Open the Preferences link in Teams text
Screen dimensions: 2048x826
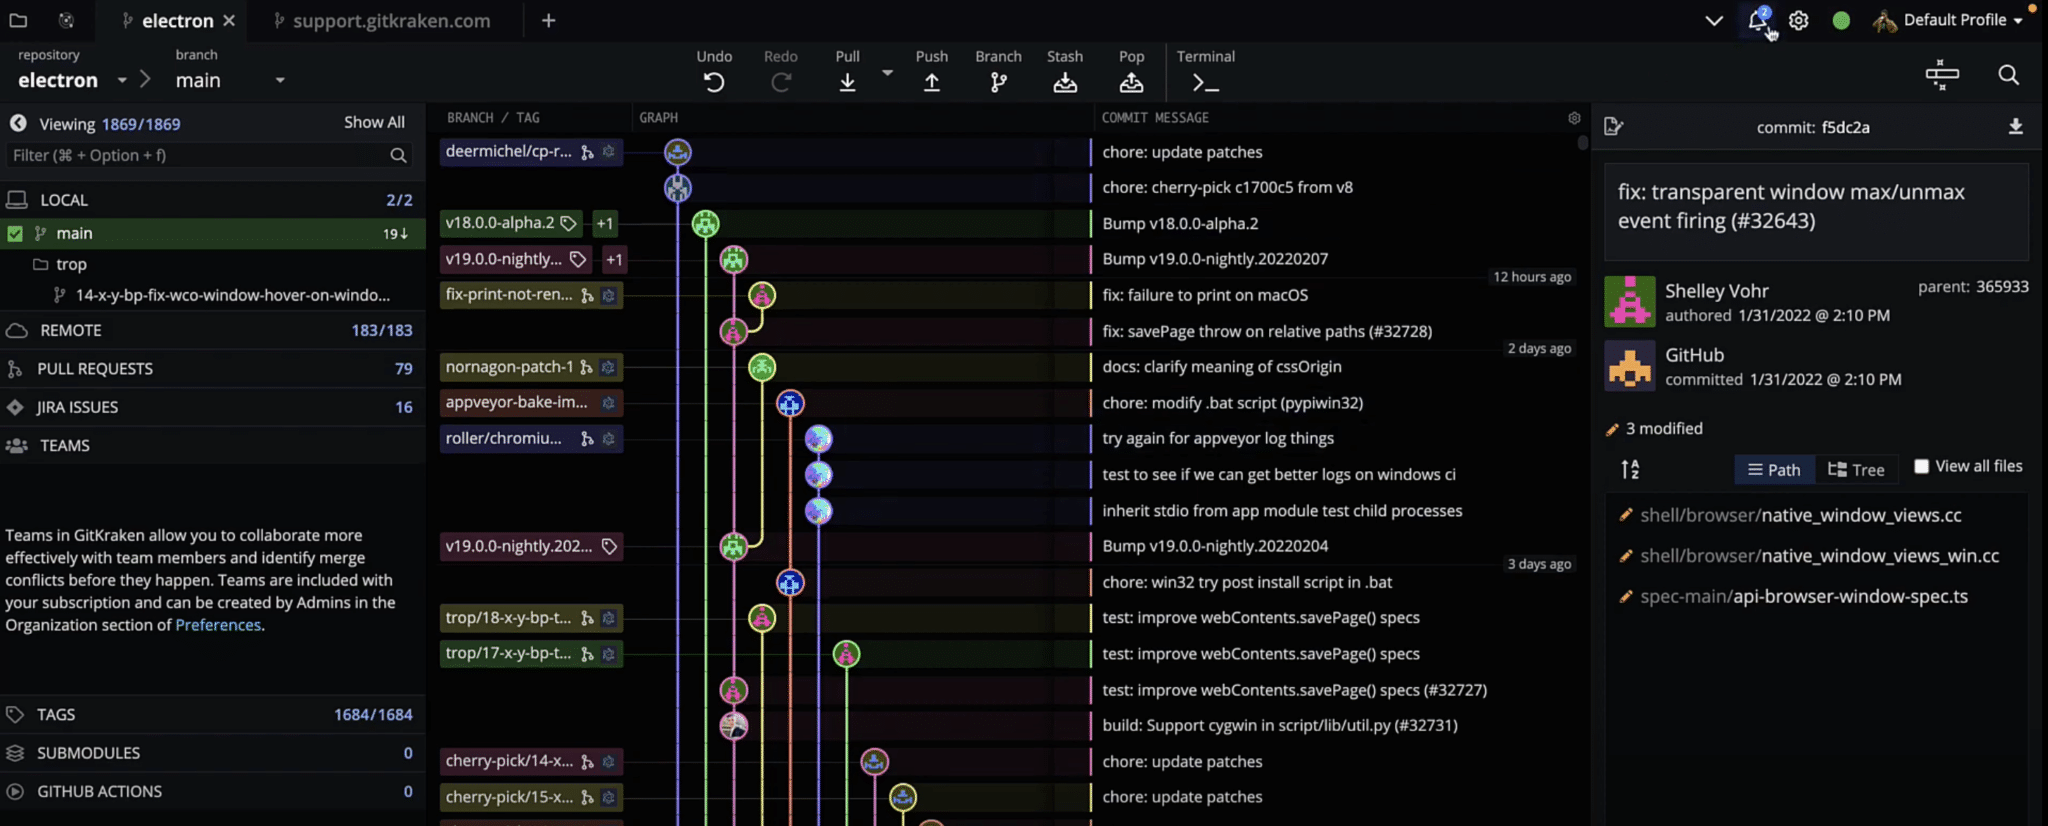[218, 625]
